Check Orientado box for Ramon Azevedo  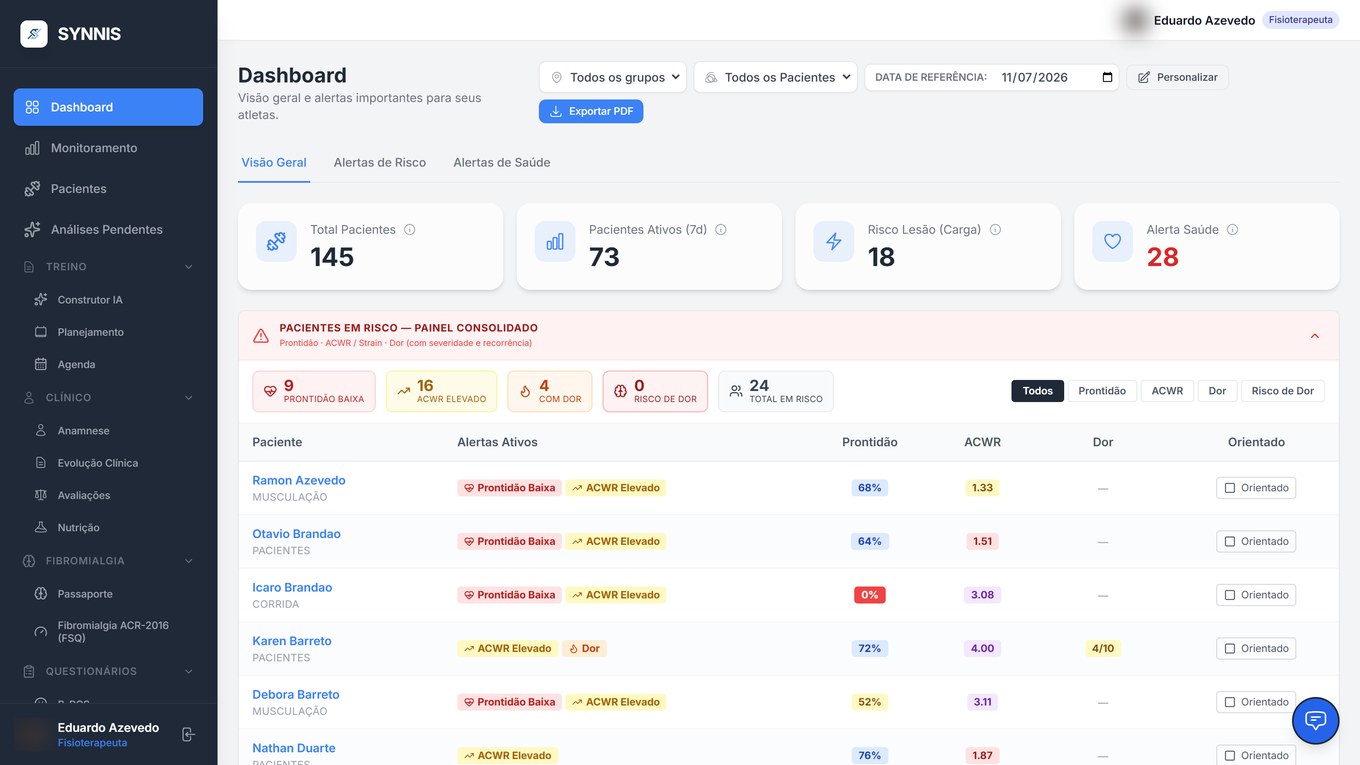1230,488
